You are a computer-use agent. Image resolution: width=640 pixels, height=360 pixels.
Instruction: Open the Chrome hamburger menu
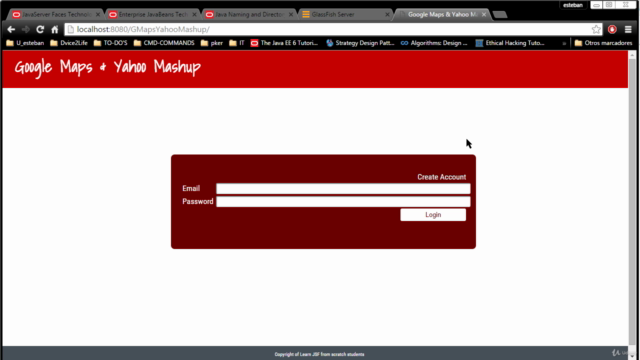point(628,29)
